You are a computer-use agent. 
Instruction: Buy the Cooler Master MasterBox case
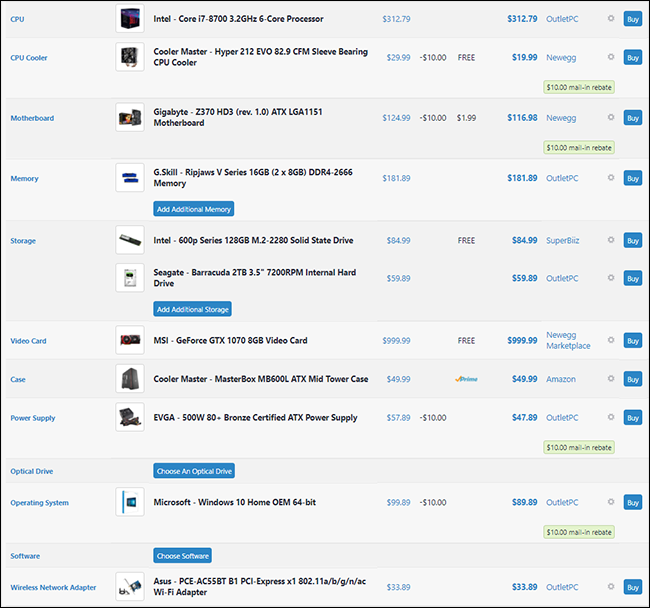(x=633, y=379)
